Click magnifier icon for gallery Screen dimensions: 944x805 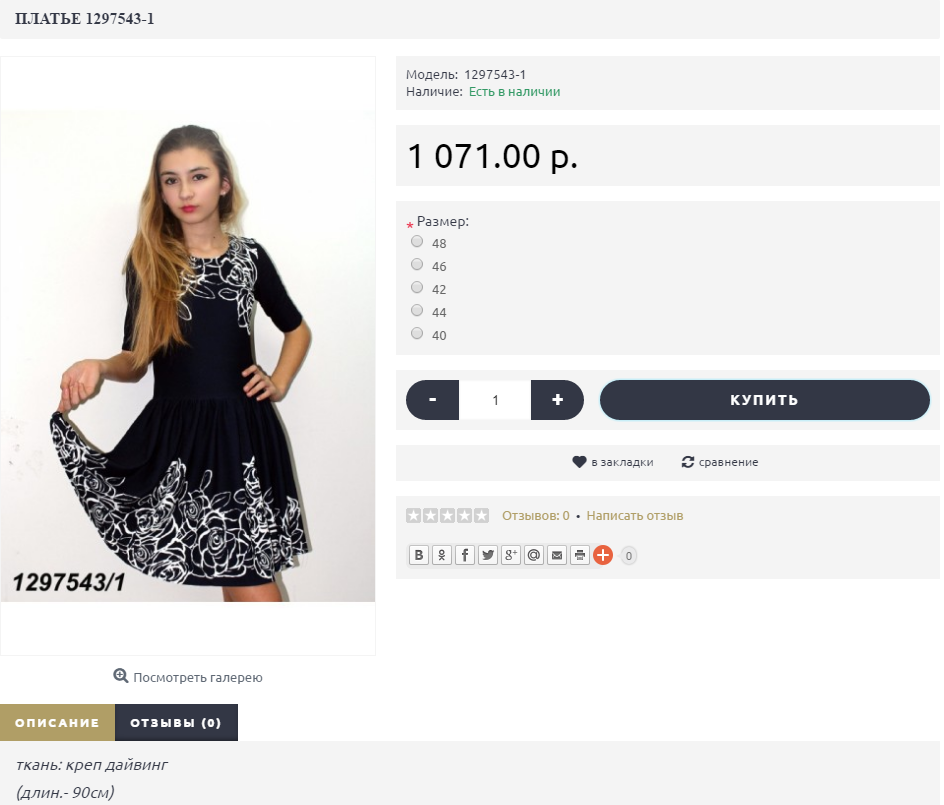point(120,676)
